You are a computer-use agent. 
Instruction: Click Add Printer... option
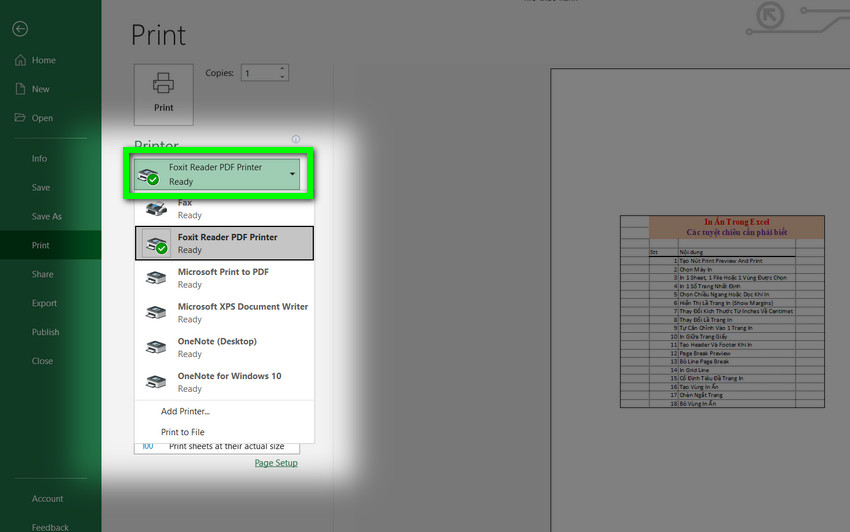click(x=185, y=411)
